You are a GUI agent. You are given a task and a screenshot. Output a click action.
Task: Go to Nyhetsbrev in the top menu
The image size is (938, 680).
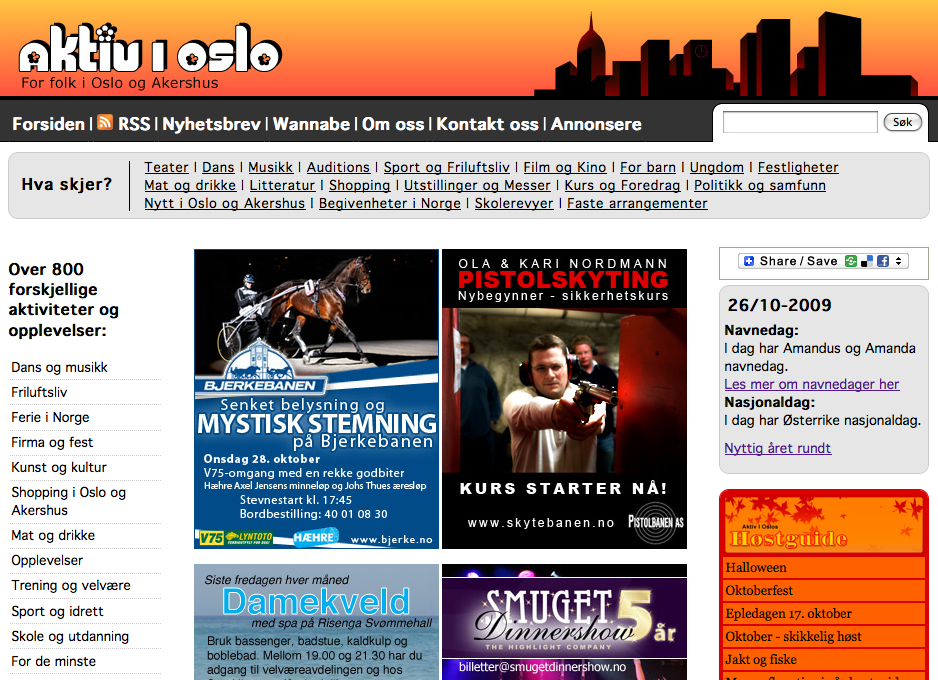coord(212,124)
